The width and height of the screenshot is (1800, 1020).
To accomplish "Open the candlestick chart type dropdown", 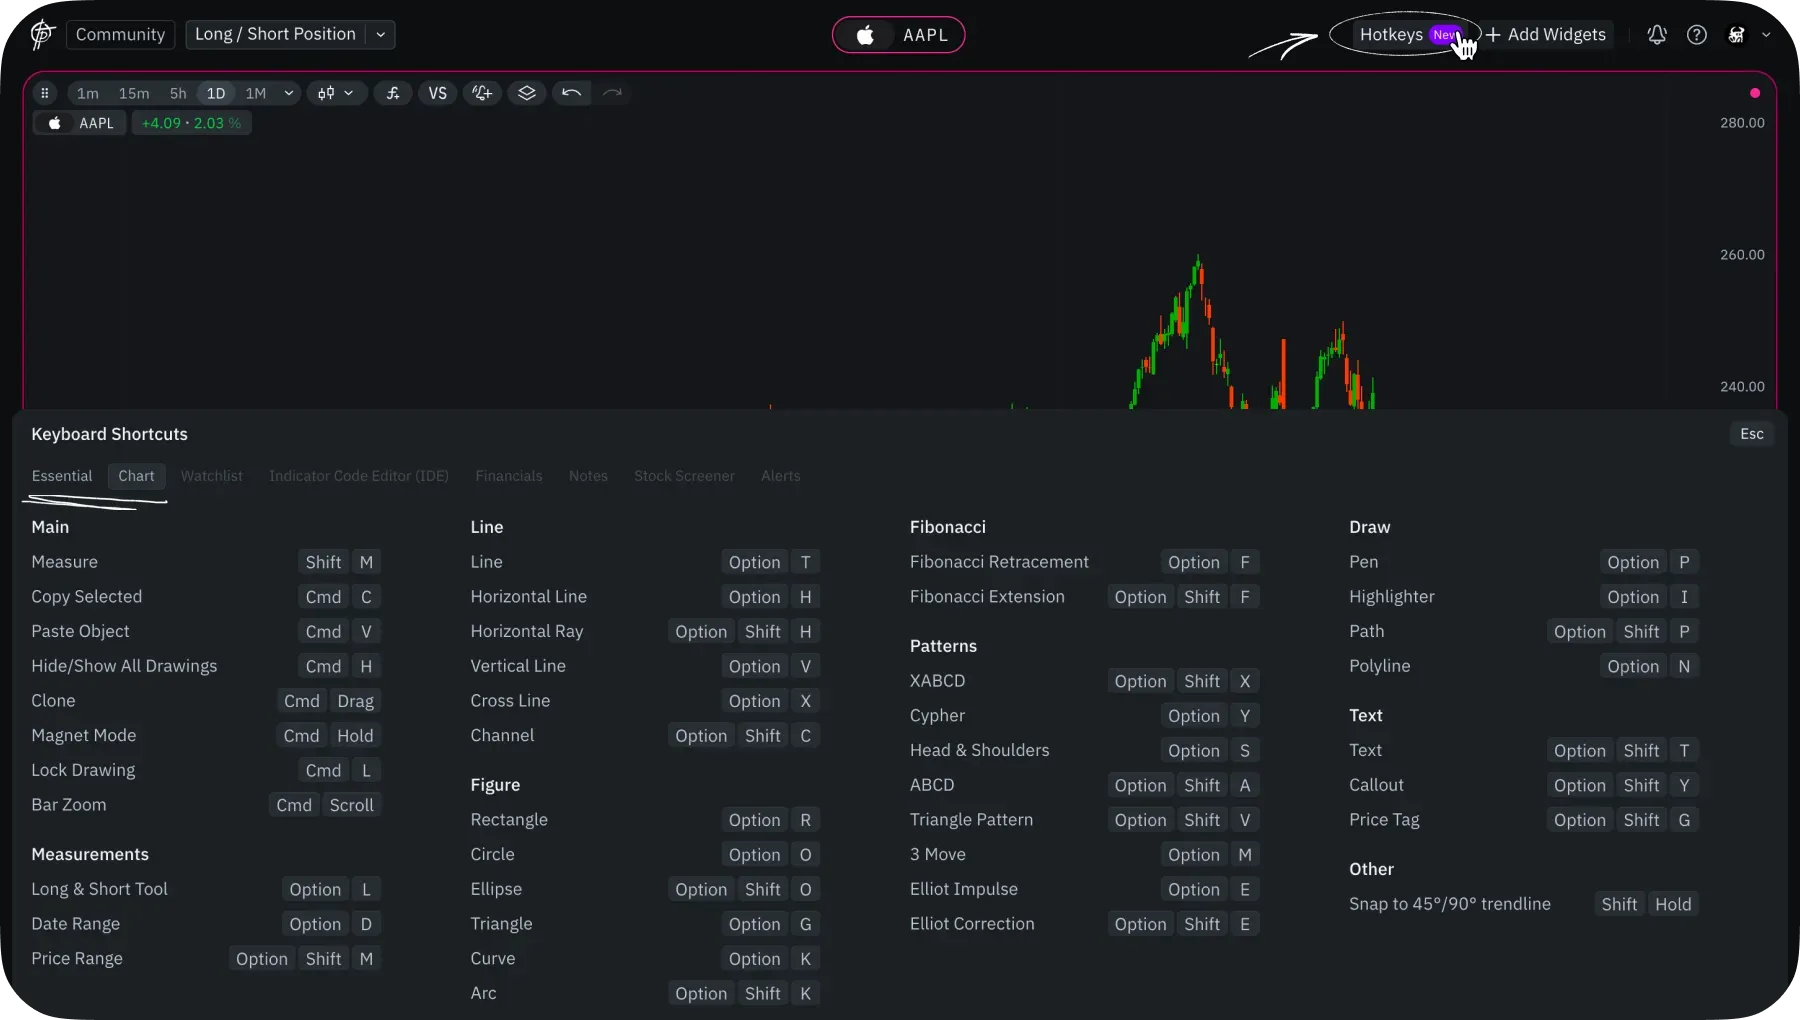I will (x=335, y=93).
